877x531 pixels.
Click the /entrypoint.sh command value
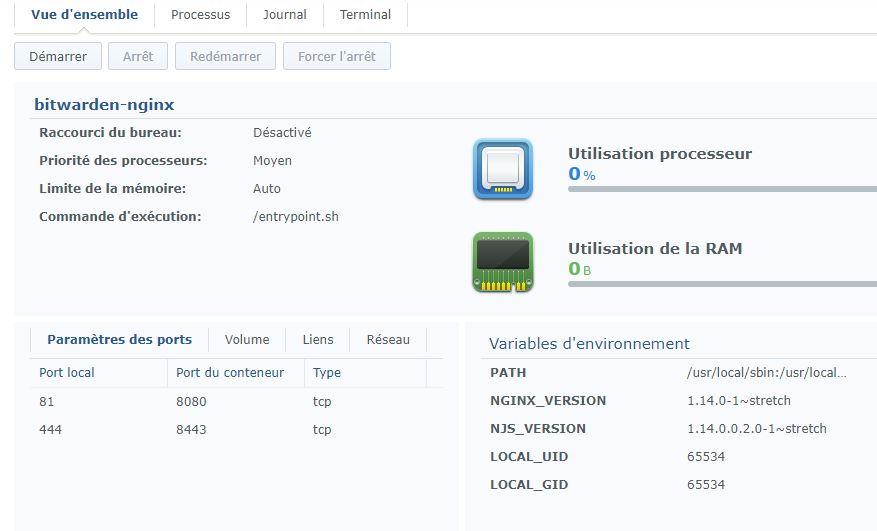click(x=296, y=217)
